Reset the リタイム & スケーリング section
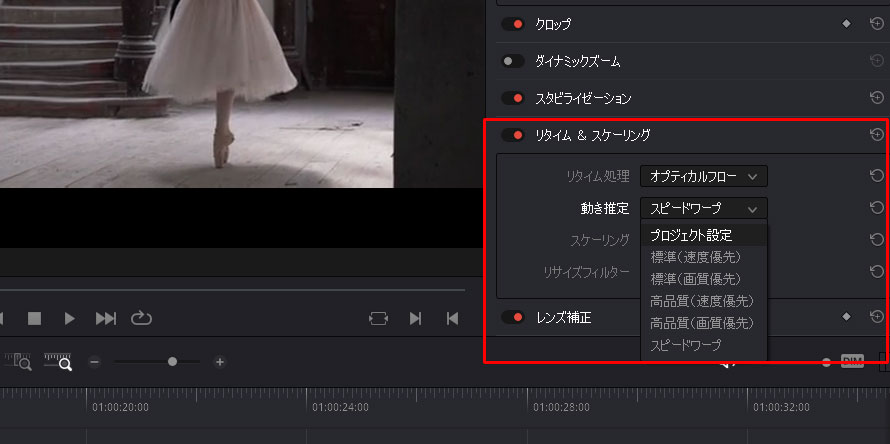 click(x=876, y=135)
